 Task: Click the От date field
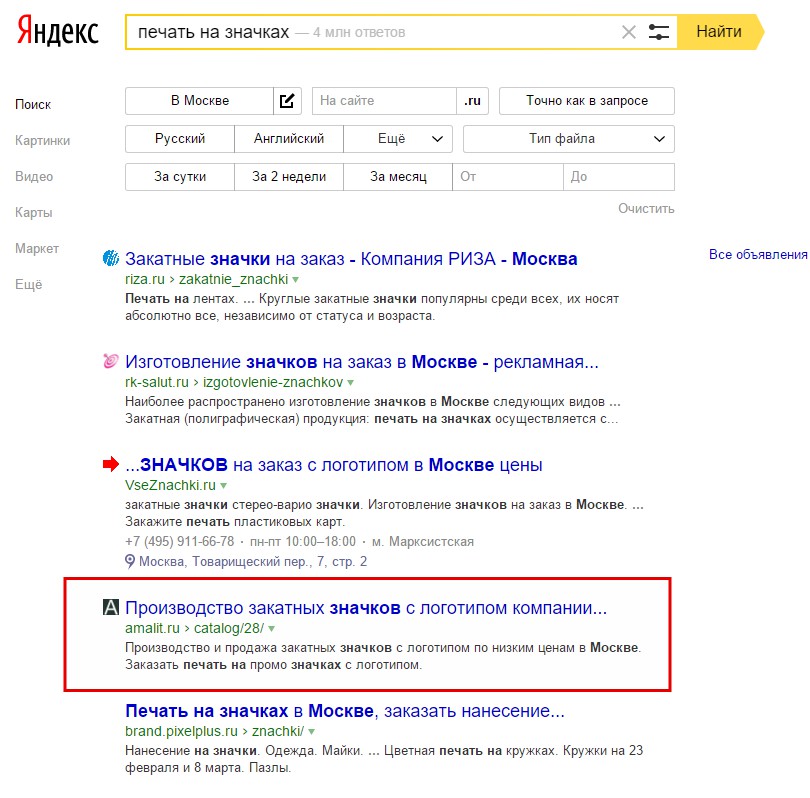point(508,177)
